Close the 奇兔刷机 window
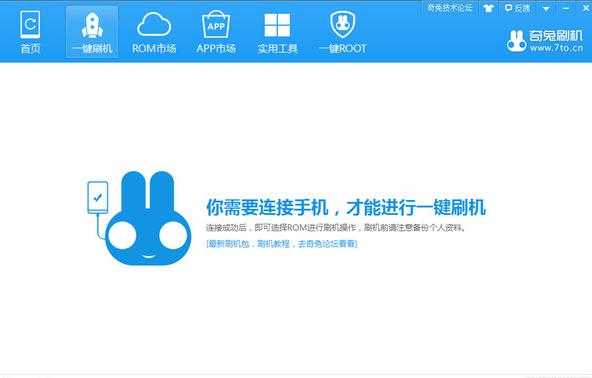Screen dimensions: 592x378 coord(586,8)
